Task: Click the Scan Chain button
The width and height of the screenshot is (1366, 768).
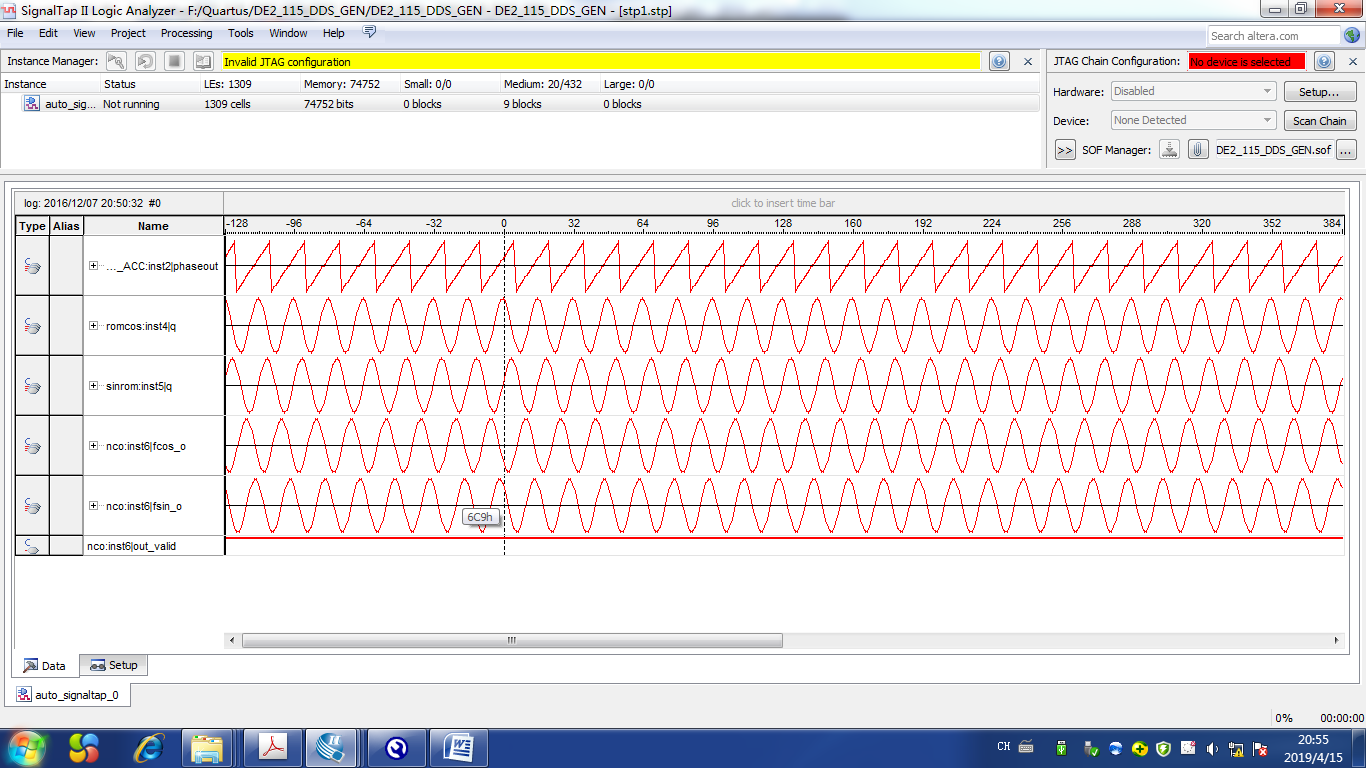Action: 1319,120
